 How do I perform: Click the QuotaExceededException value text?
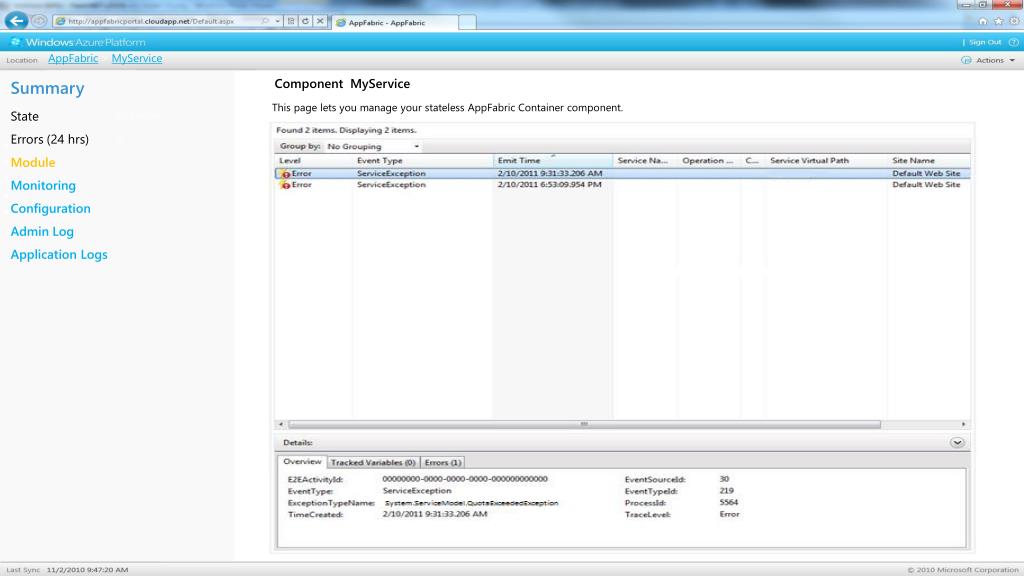[x=472, y=503]
